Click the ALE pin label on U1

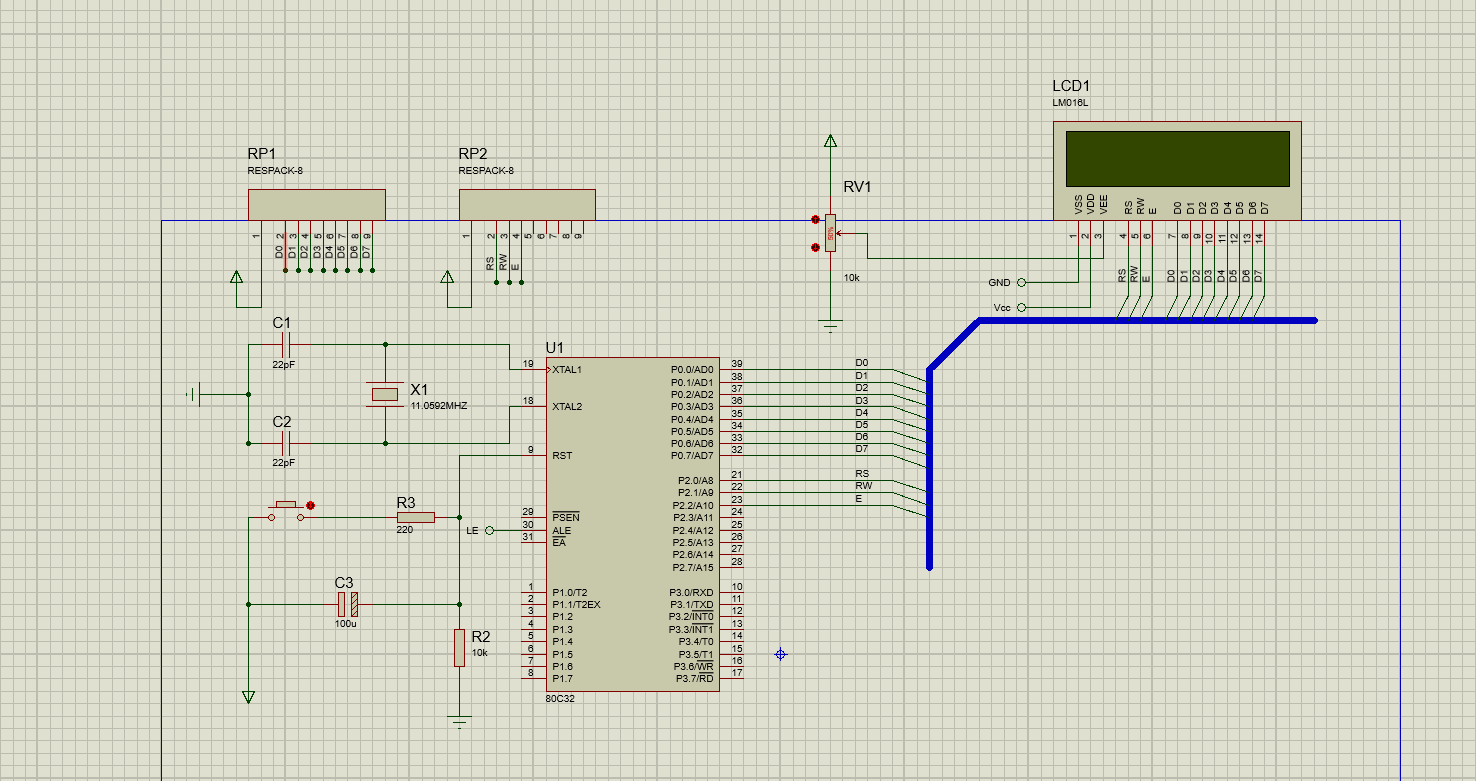point(560,530)
